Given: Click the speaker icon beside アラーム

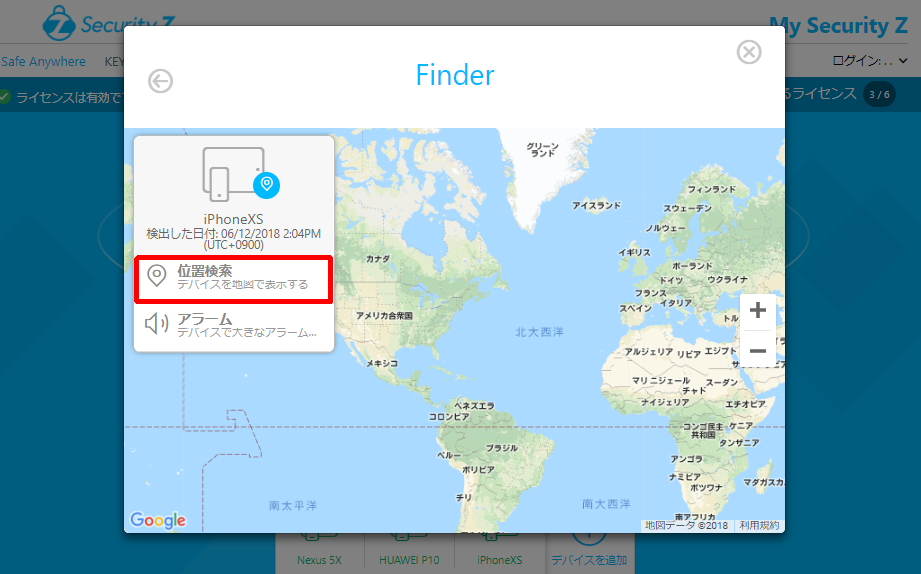Looking at the screenshot, I should (x=156, y=324).
